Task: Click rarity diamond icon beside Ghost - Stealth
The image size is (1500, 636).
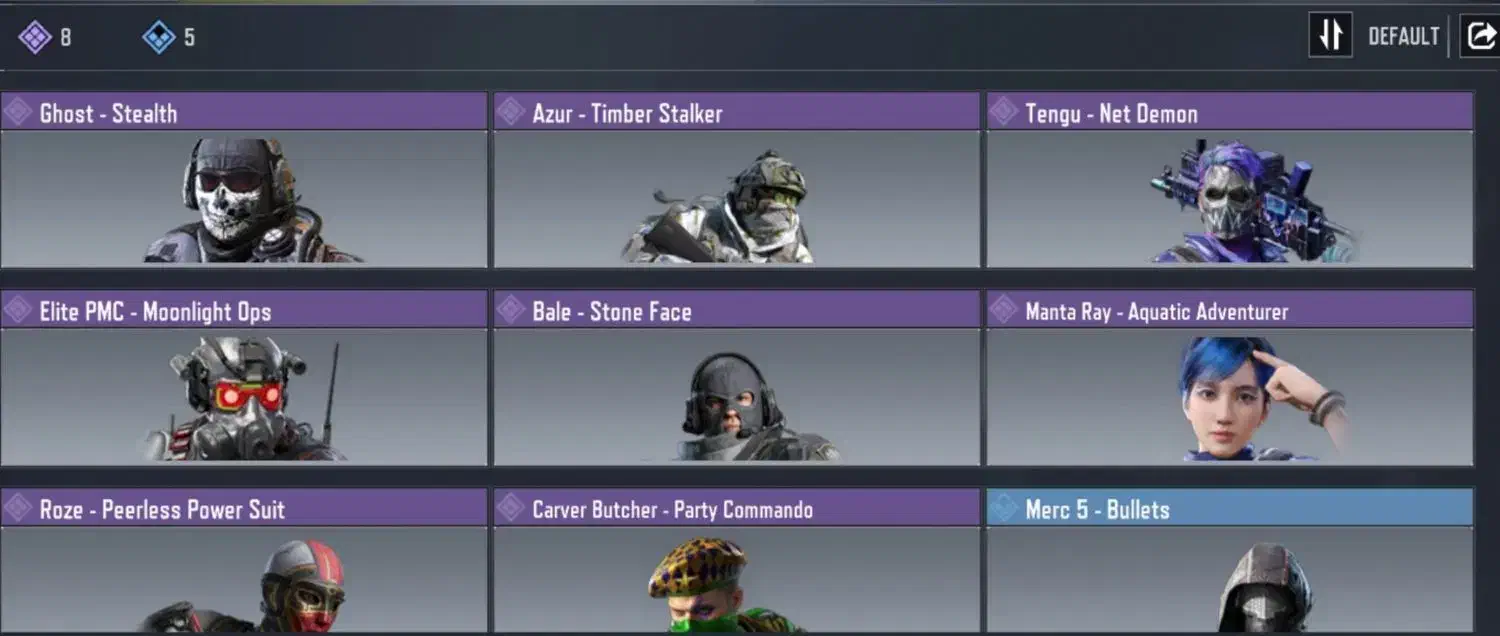Action: (17, 112)
